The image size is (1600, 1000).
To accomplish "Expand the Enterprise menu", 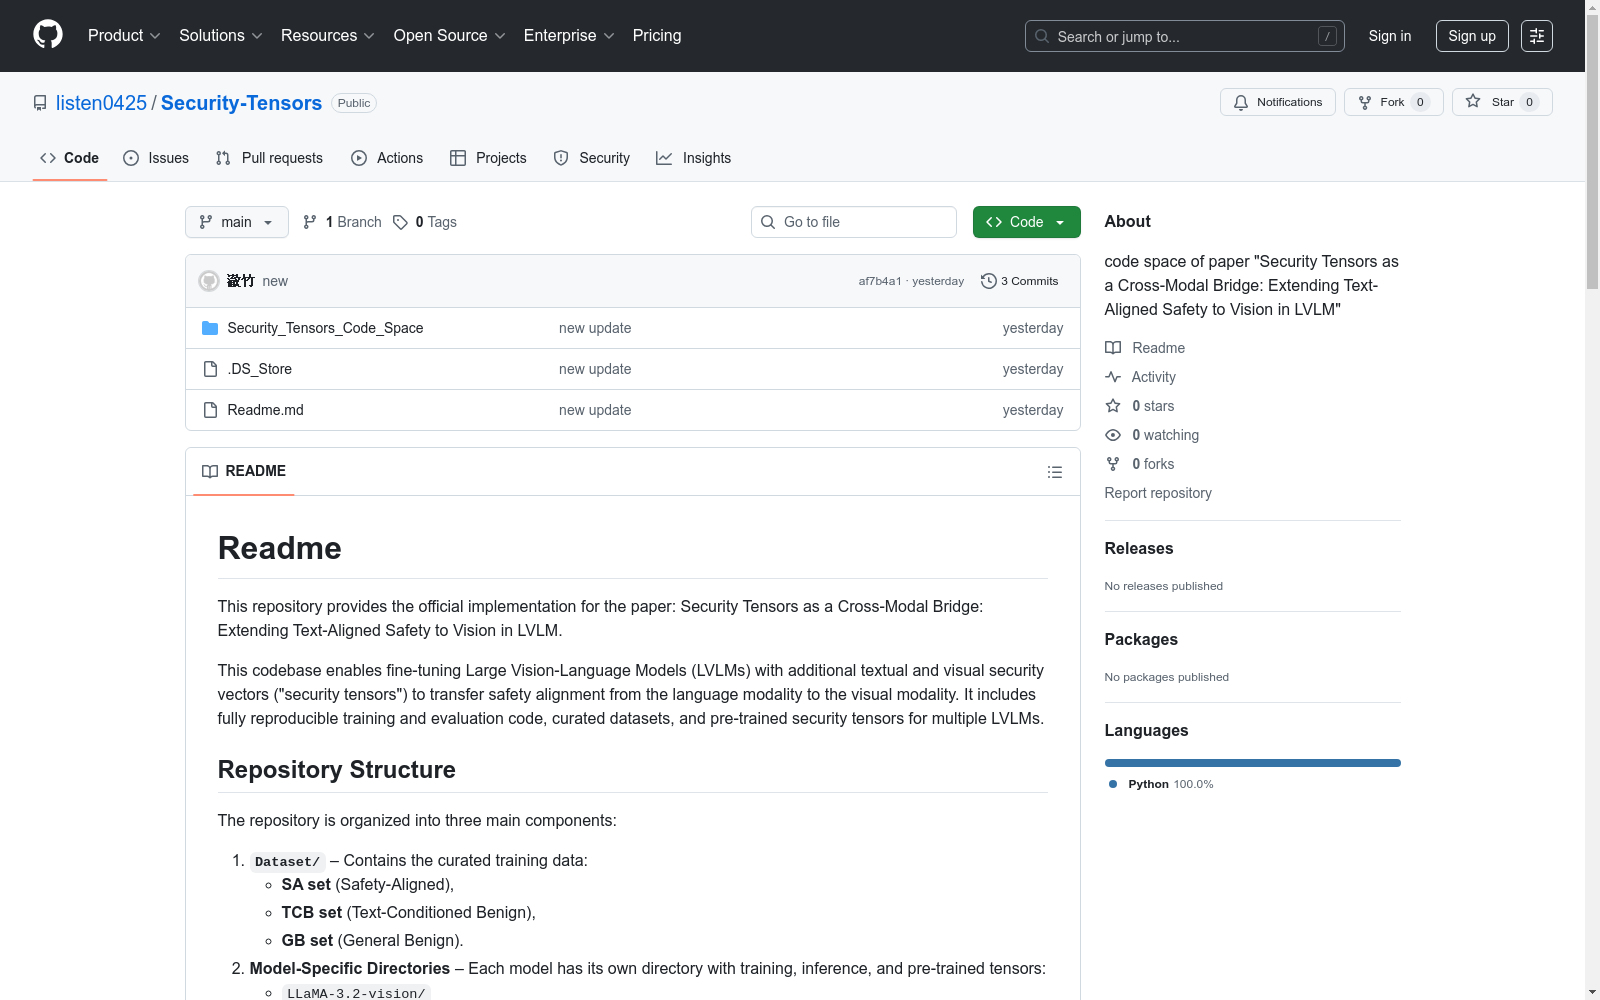I will (x=569, y=35).
